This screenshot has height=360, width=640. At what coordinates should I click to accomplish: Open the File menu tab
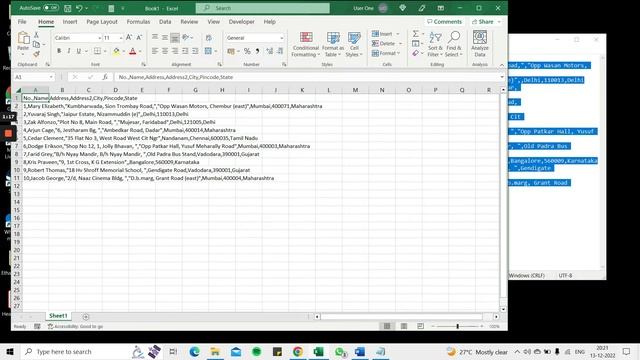pyautogui.click(x=22, y=22)
